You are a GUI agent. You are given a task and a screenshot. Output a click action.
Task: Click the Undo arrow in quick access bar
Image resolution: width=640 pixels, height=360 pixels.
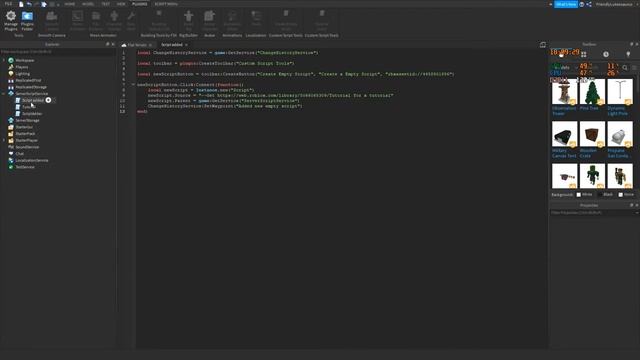29,4
